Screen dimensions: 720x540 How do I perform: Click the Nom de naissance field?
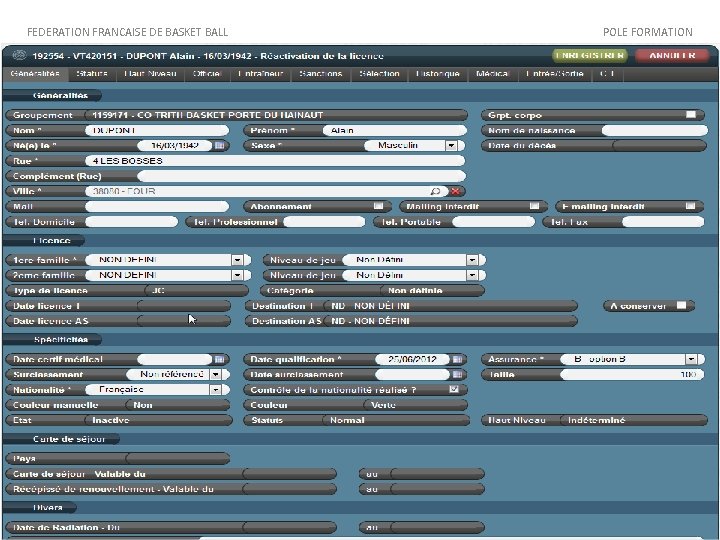point(654,130)
